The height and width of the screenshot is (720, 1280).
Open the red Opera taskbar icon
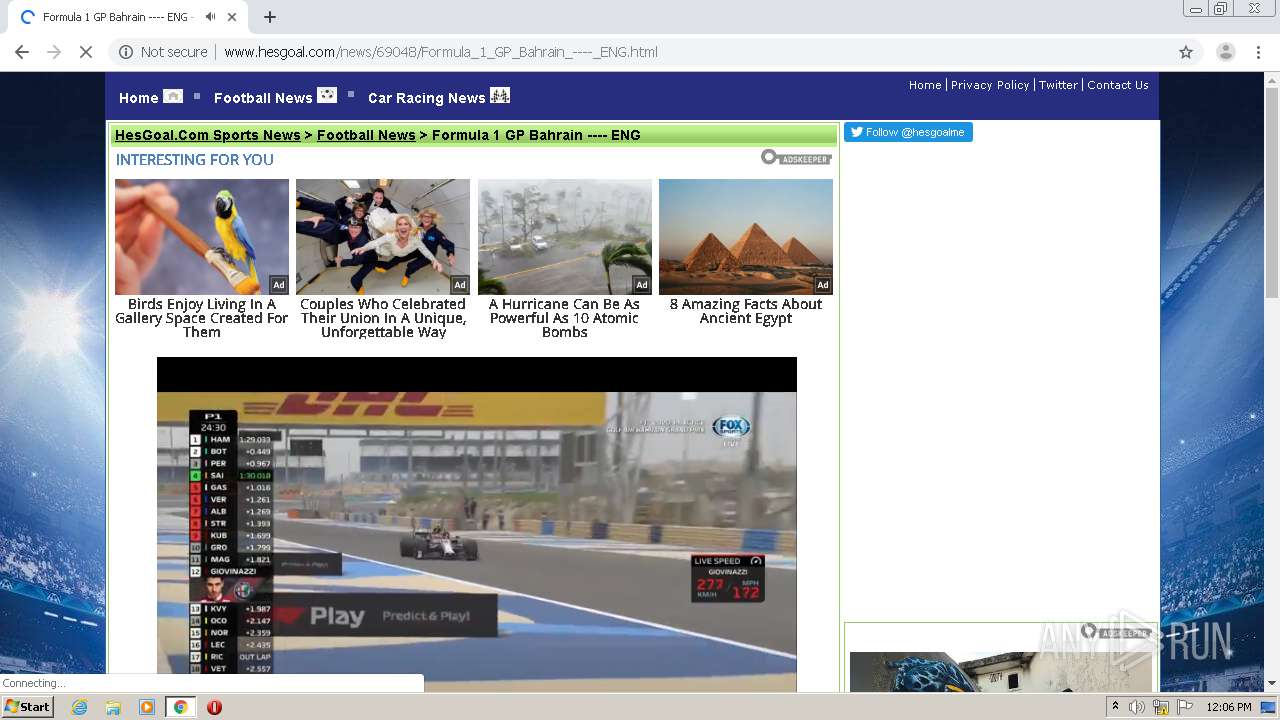[x=214, y=707]
